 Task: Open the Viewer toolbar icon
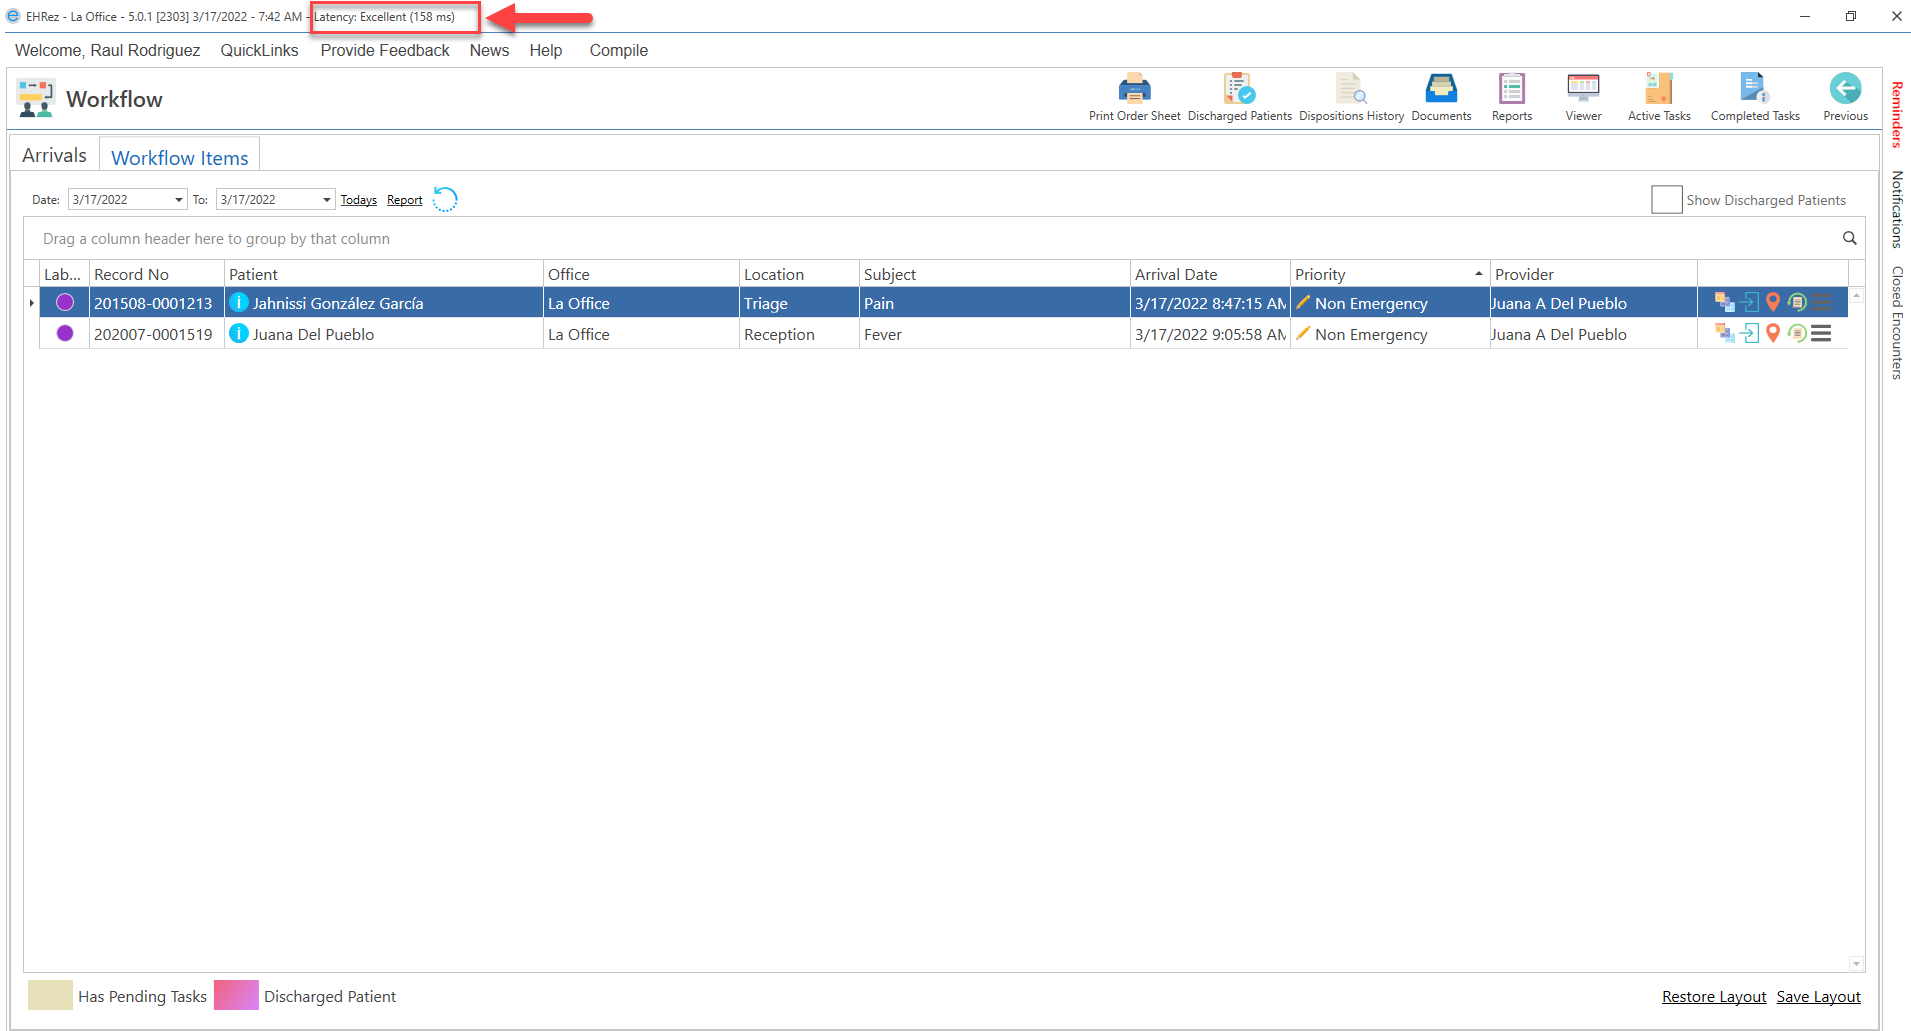click(1583, 89)
